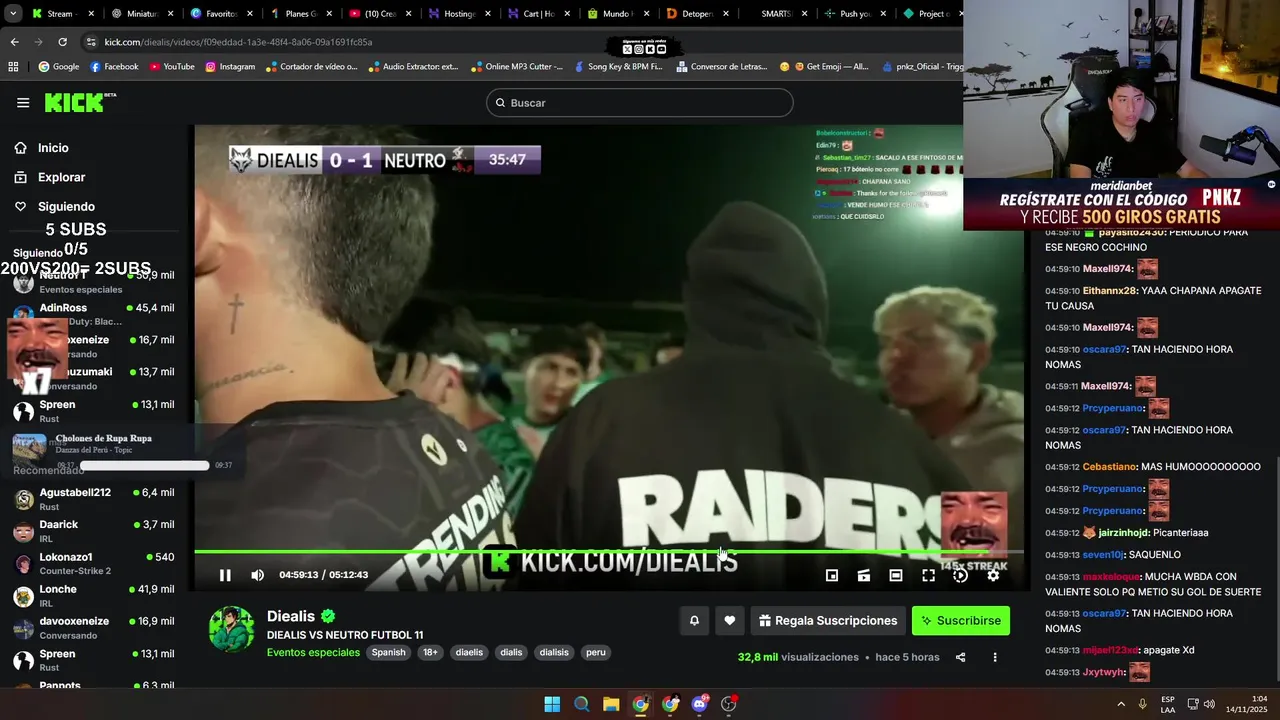Switch to the Stream browser tab
Image resolution: width=1280 pixels, height=720 pixels.
point(62,14)
